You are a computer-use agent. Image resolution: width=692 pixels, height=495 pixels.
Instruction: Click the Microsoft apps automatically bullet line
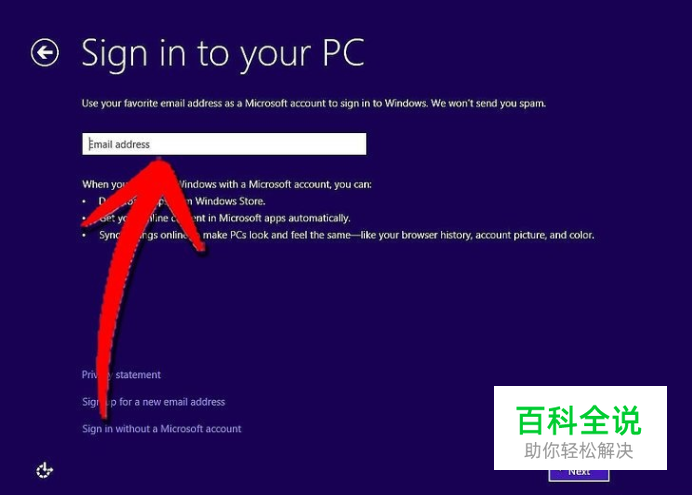point(225,218)
